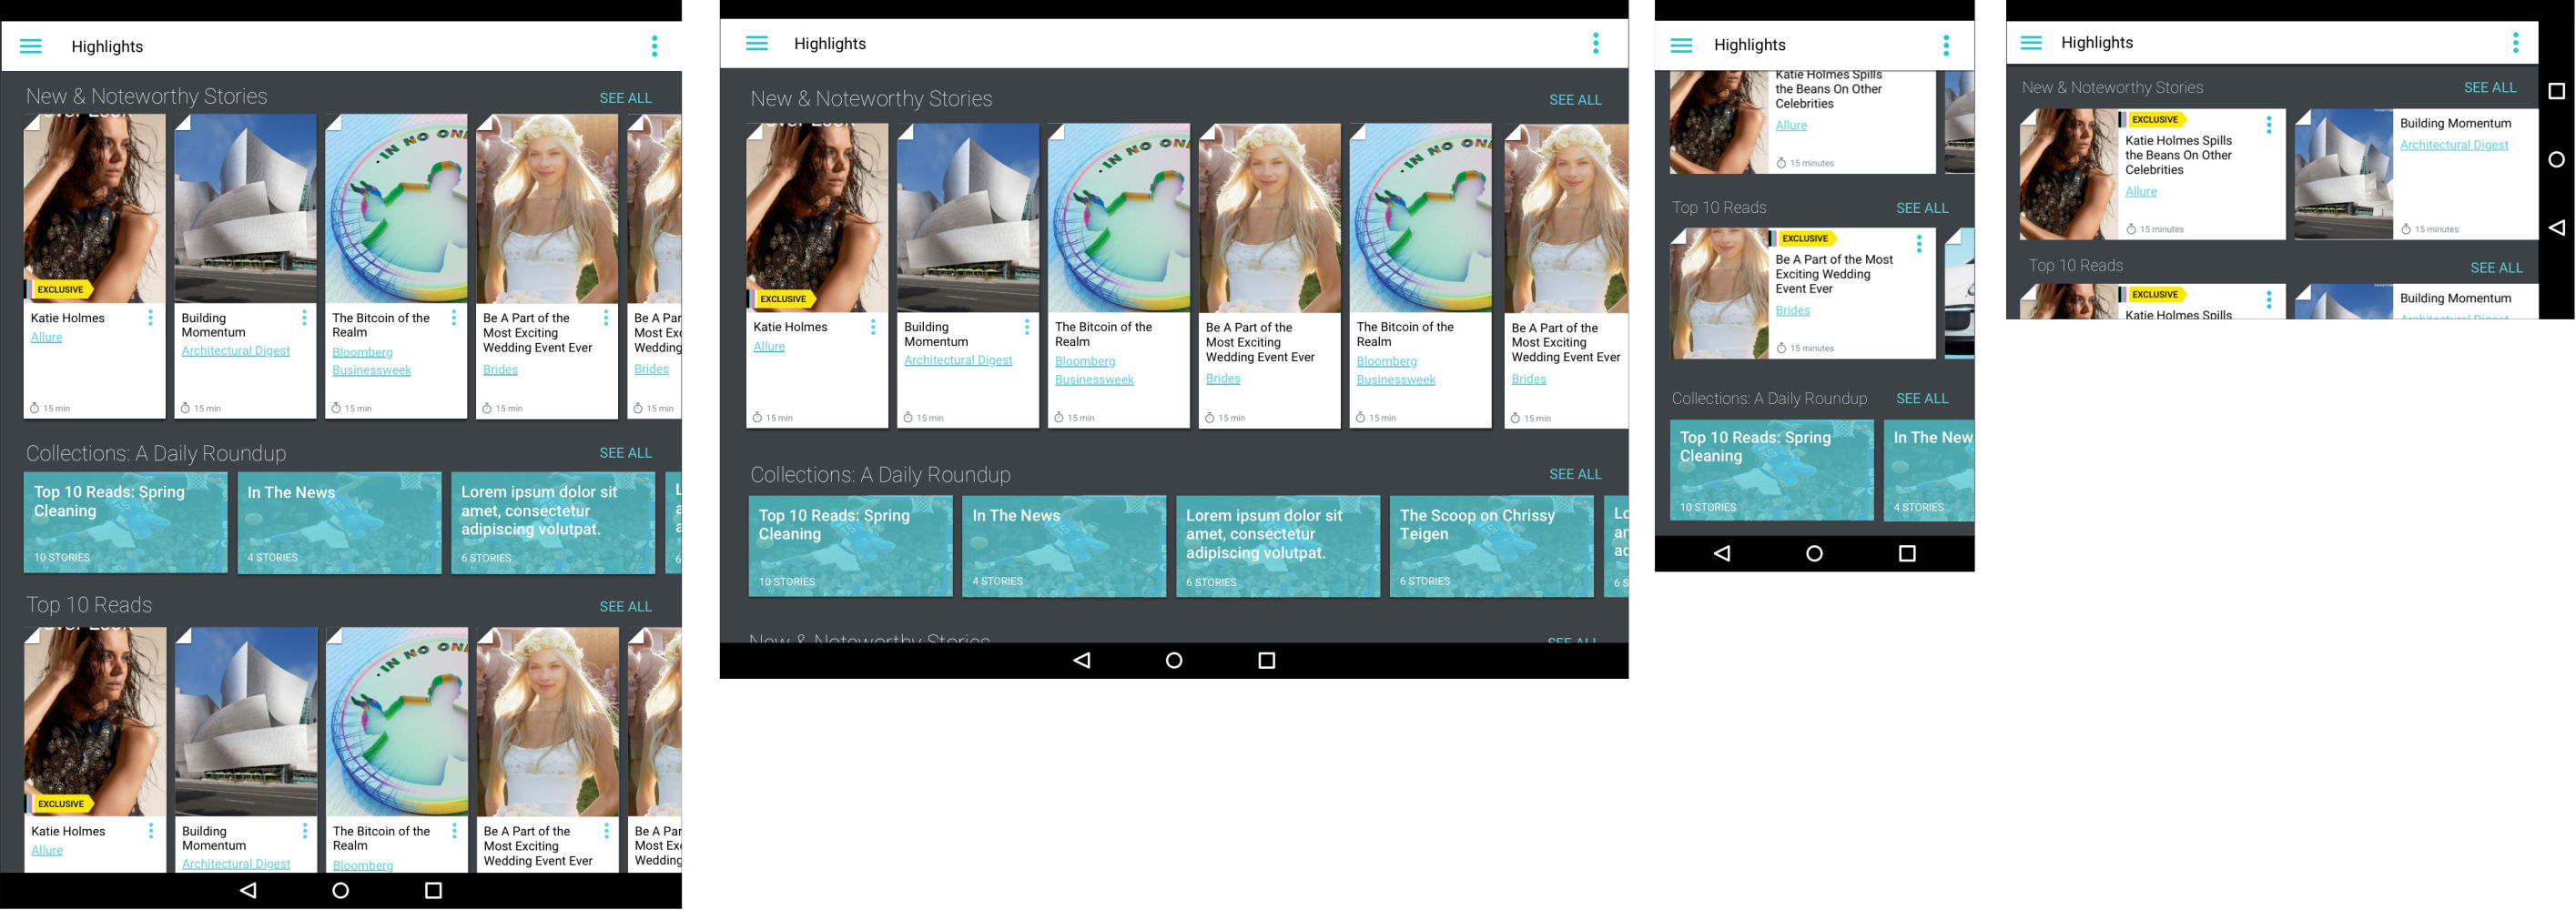Viewport: 2576px width, 910px height.
Task: Open Katie Holmes card overflow on landscape tablet
Action: (x=873, y=327)
